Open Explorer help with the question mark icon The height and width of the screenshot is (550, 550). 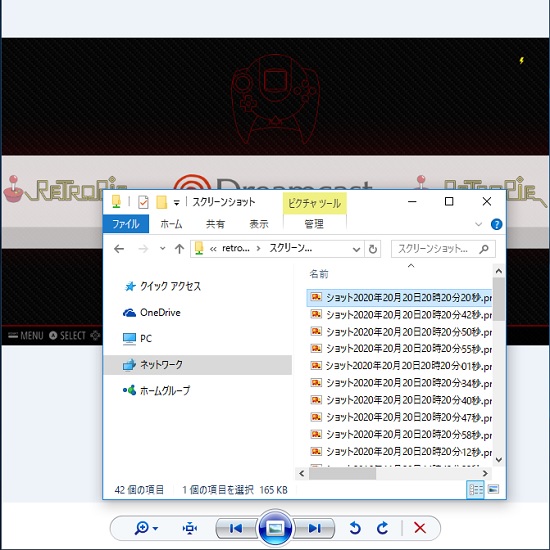tap(496, 224)
